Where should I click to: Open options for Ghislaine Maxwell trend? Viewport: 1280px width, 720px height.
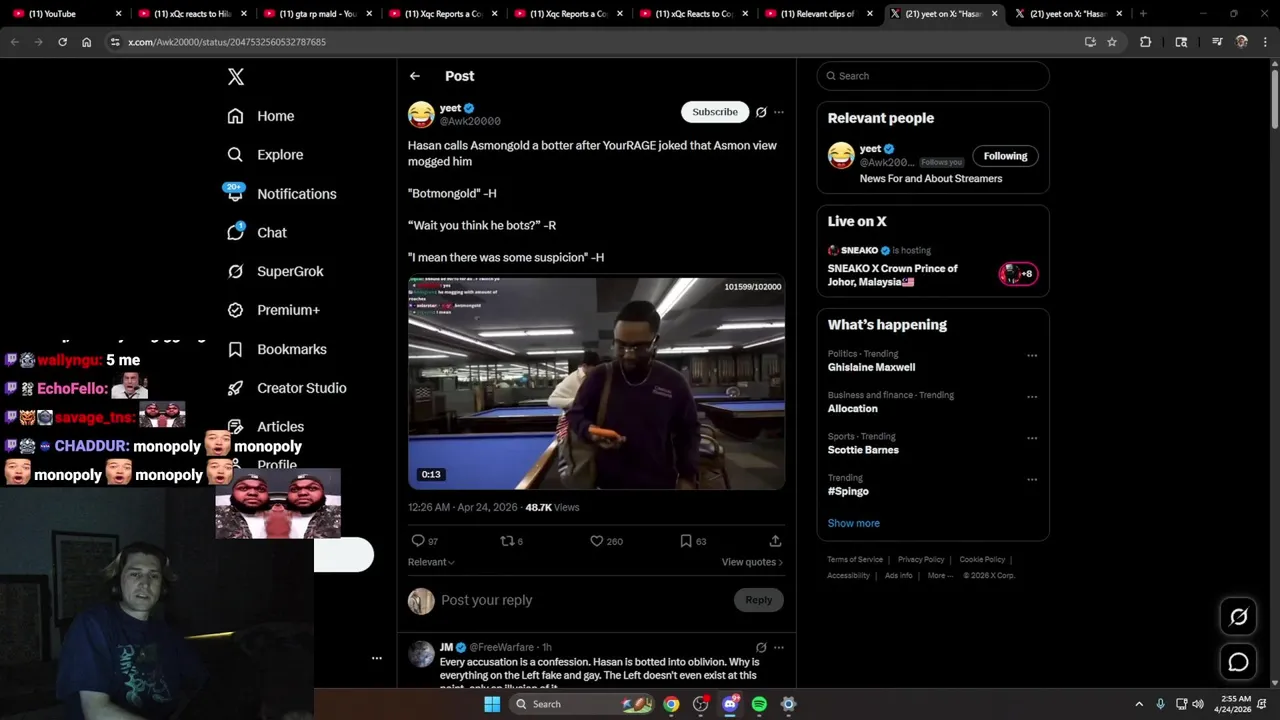pyautogui.click(x=1032, y=355)
